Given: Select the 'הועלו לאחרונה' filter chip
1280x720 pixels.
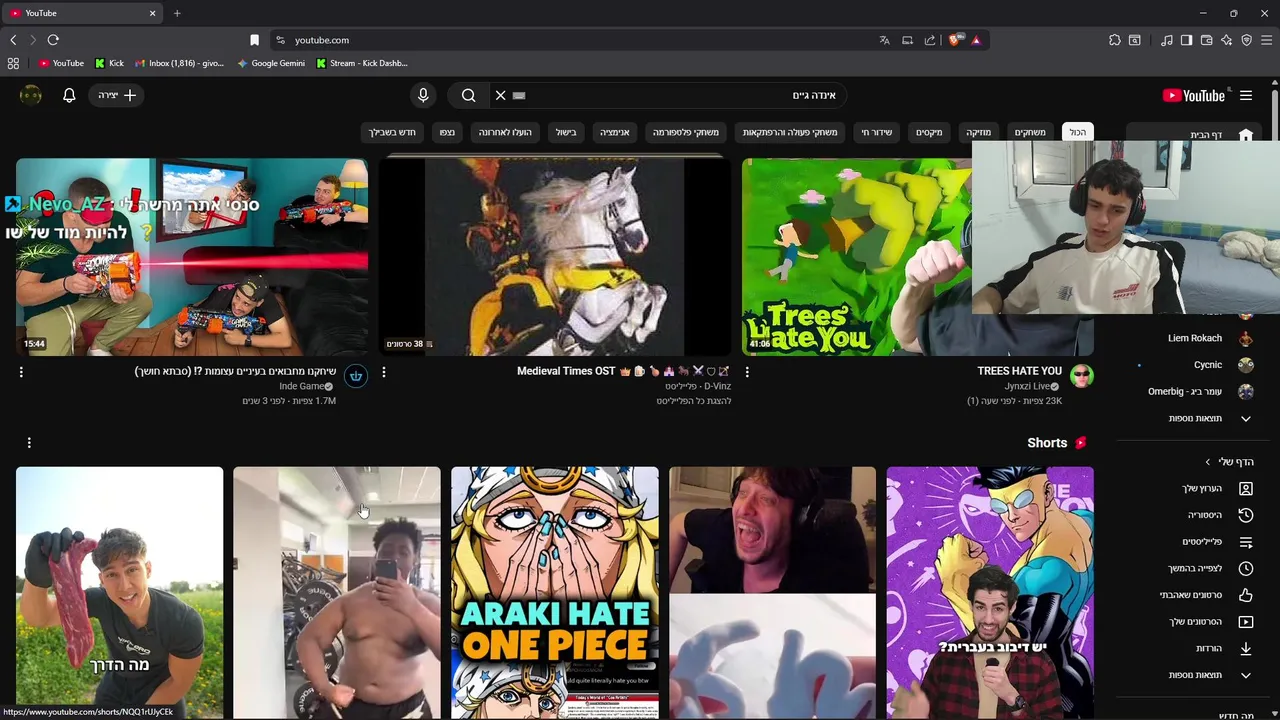Looking at the screenshot, I should 505,132.
